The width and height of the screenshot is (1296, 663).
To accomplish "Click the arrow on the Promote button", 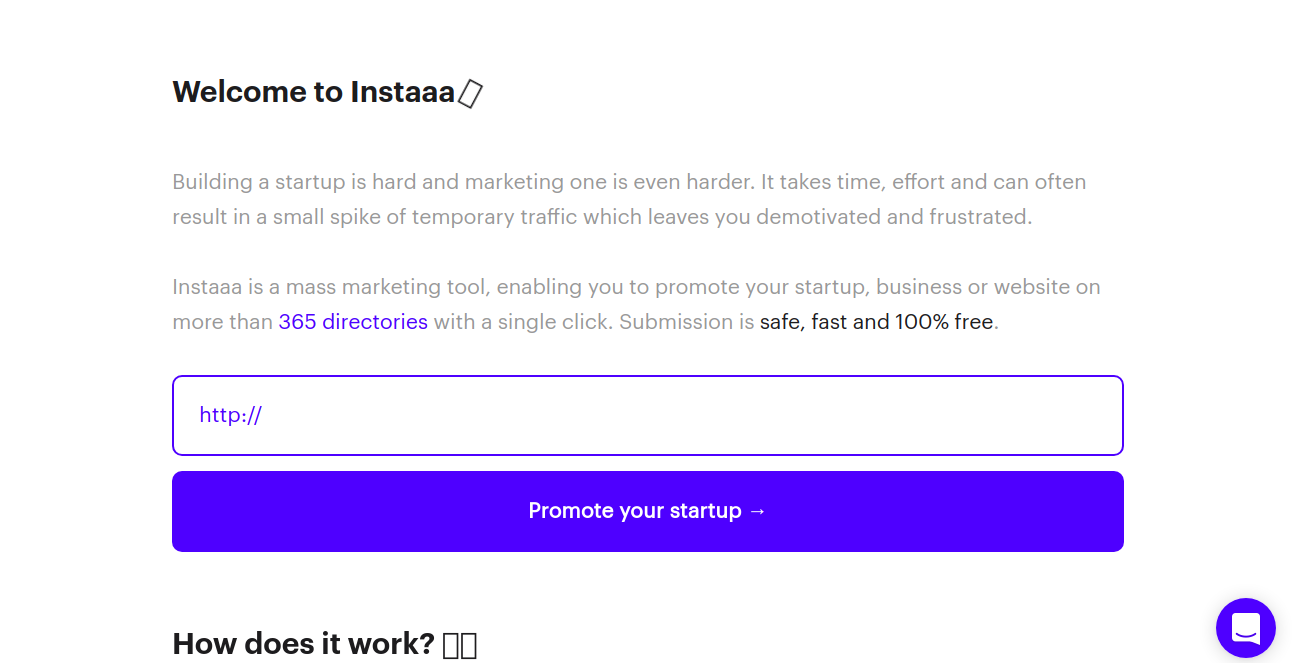I will pyautogui.click(x=757, y=511).
